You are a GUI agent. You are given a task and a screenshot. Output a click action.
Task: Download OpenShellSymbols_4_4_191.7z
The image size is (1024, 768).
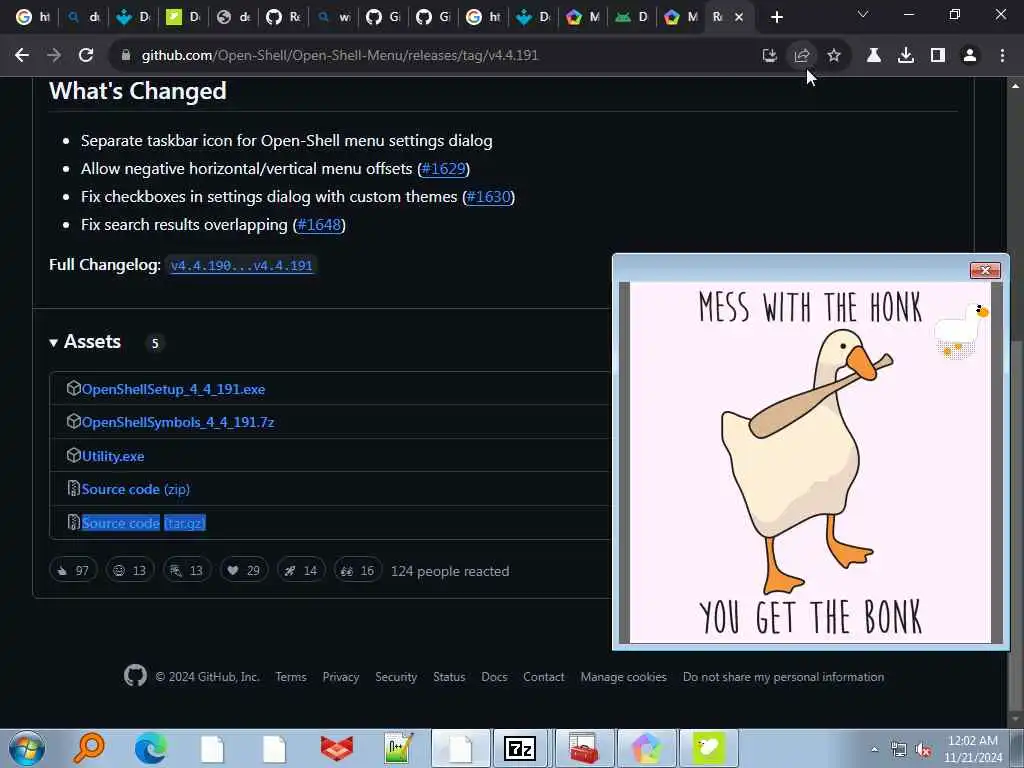pos(178,423)
